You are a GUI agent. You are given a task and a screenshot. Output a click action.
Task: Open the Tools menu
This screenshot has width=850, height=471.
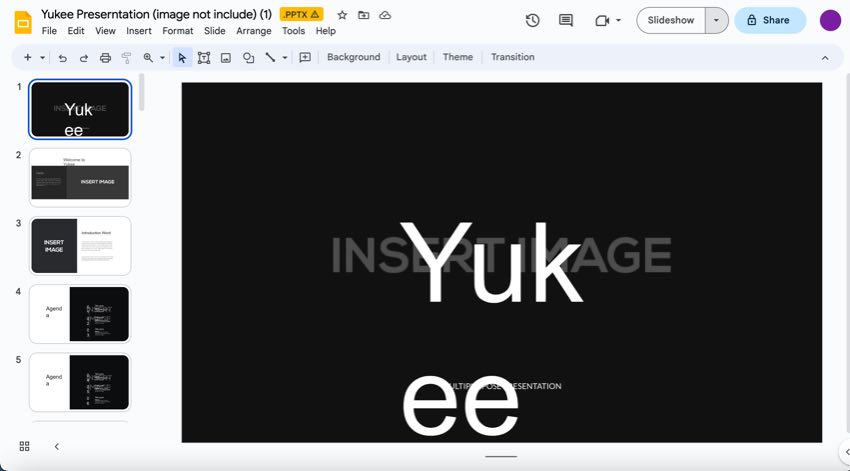[293, 31]
